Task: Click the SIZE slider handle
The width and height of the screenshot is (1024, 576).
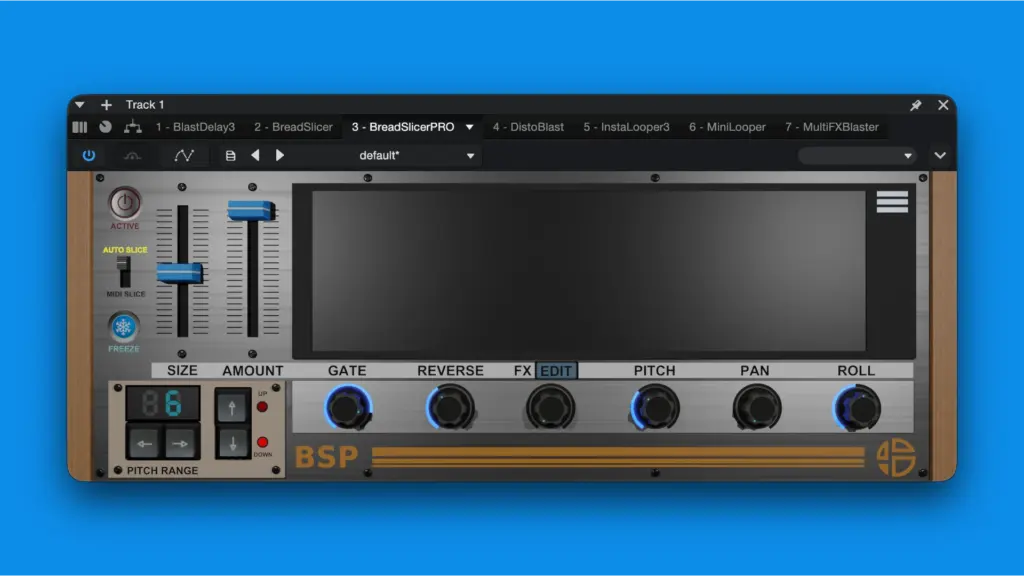Action: [180, 272]
